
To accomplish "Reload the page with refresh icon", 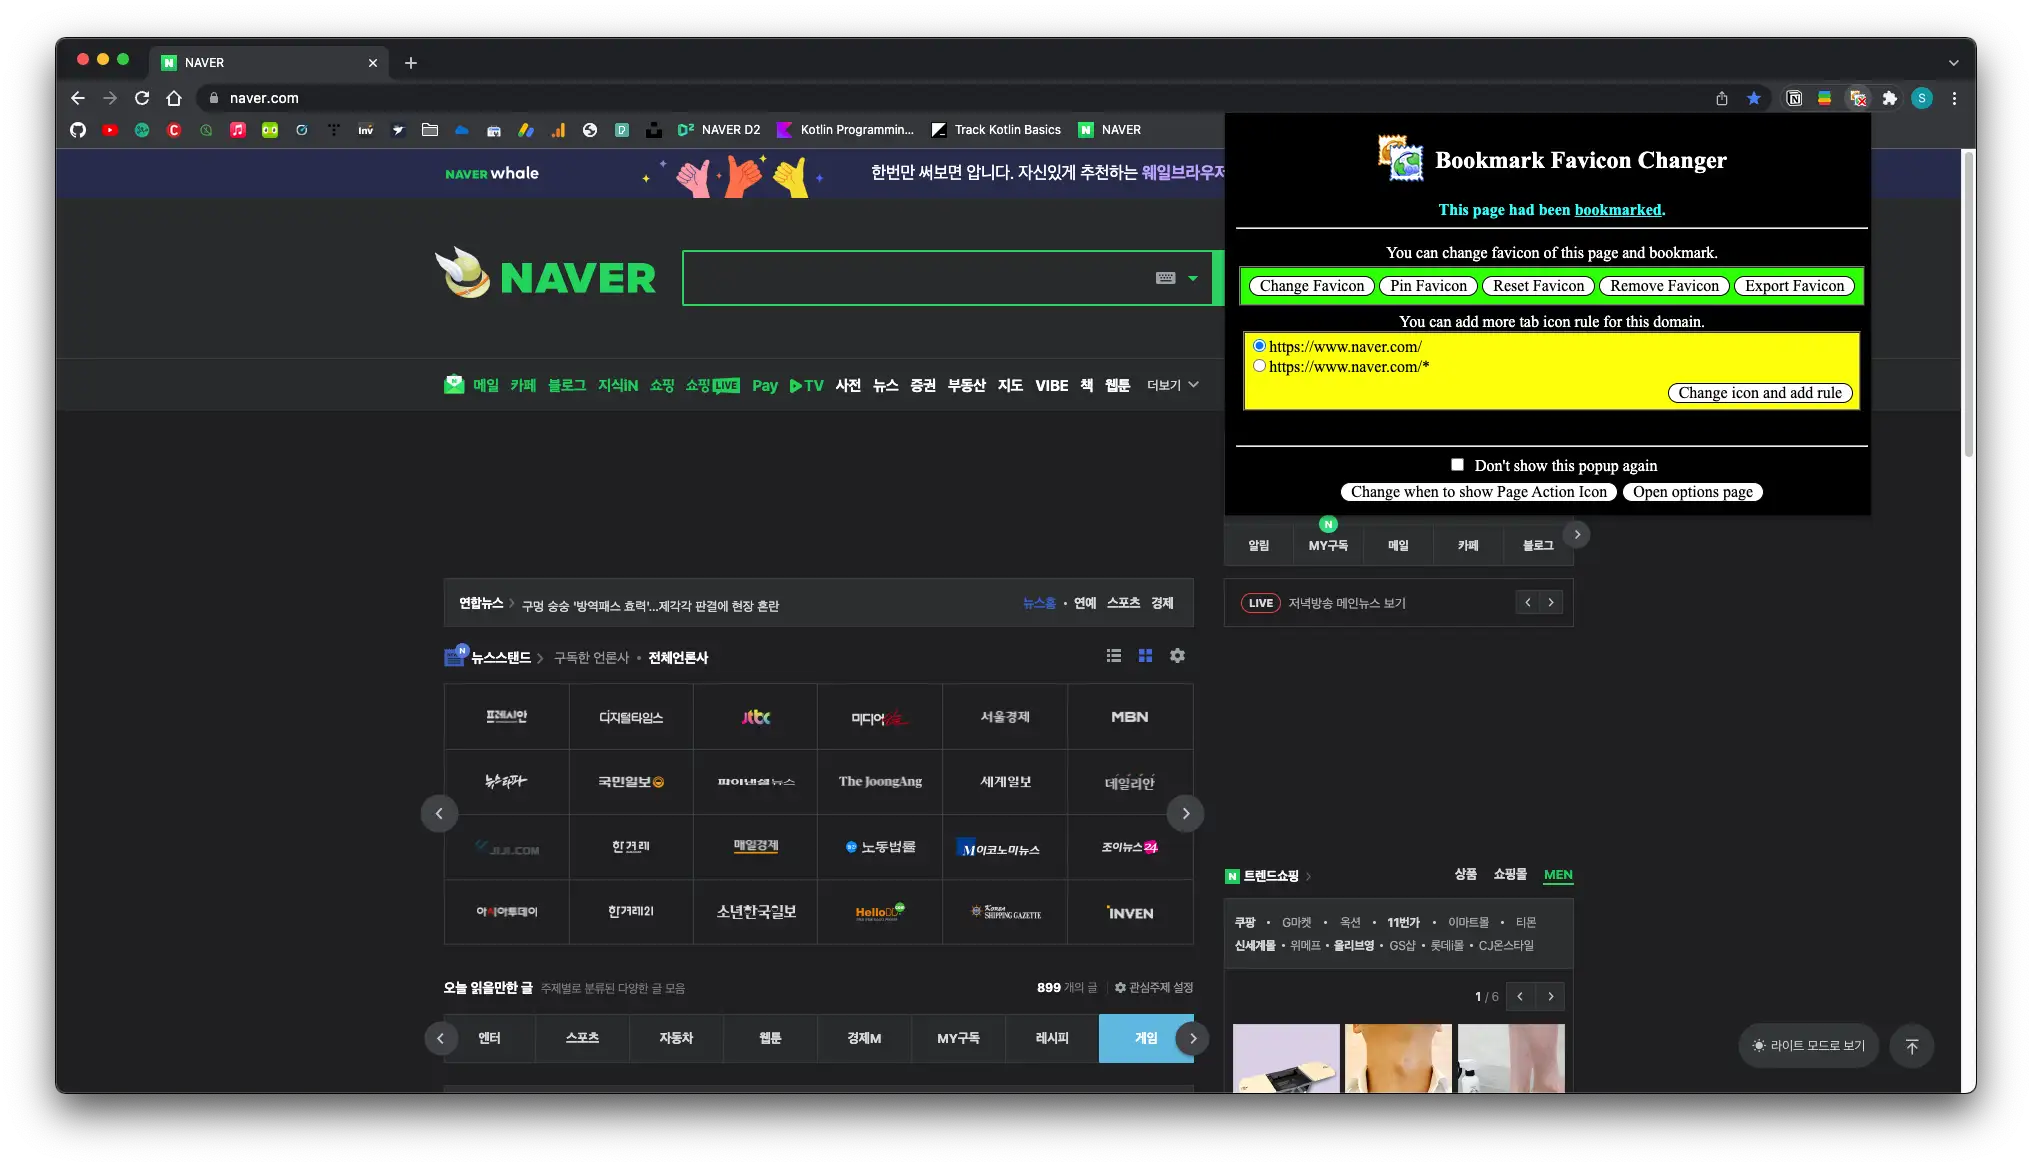I will (x=142, y=98).
